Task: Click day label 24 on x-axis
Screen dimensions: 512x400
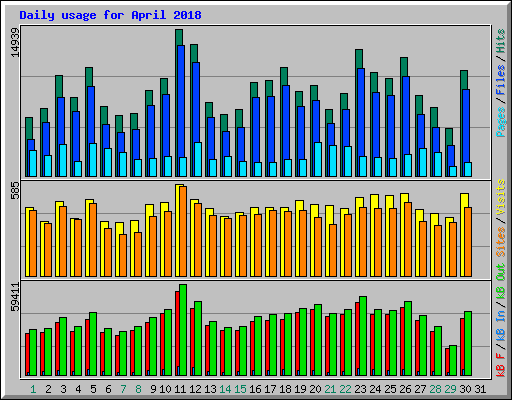Action: coord(375,389)
